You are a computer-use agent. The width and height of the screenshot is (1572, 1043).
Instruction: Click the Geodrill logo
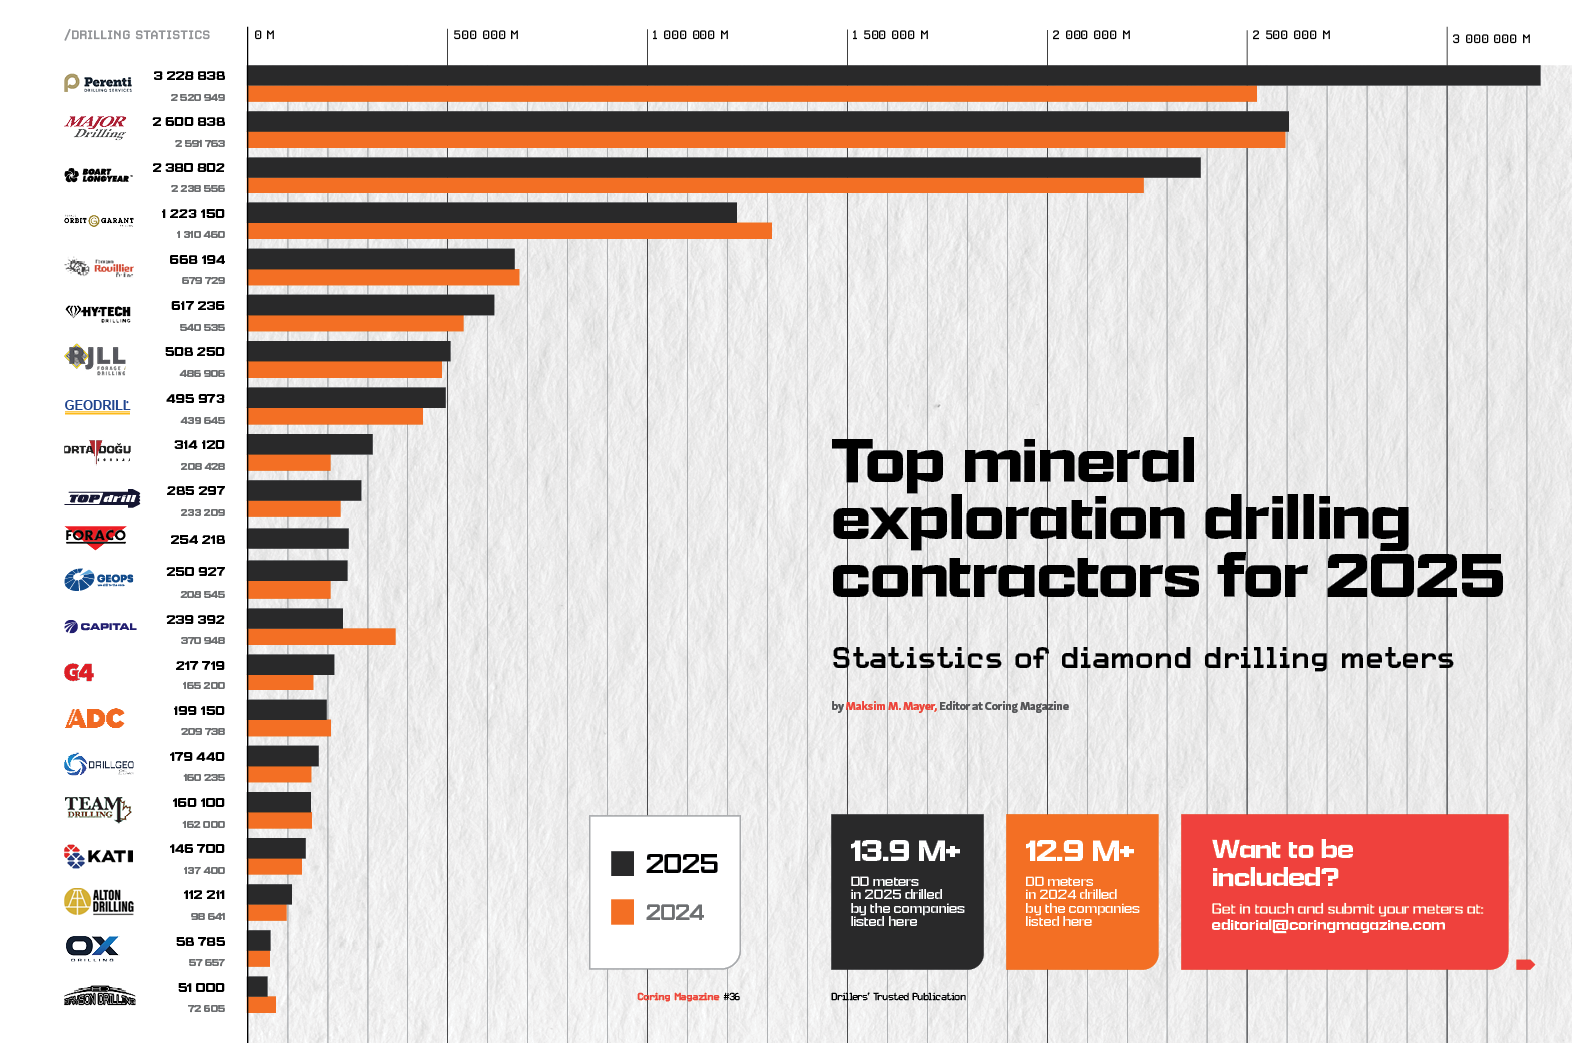[97, 406]
